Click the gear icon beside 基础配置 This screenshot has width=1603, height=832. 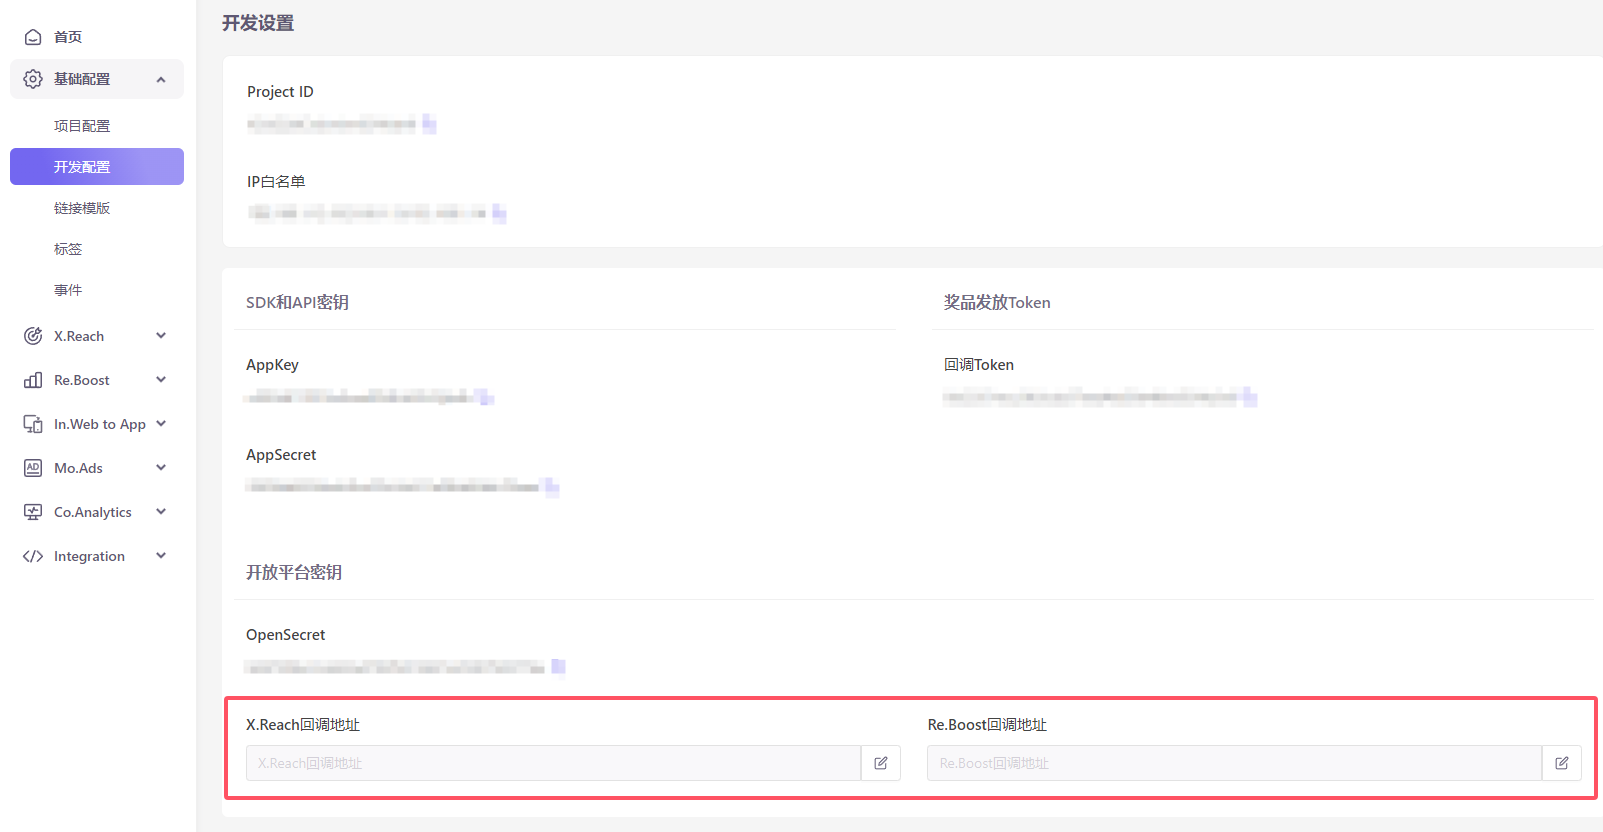point(33,79)
